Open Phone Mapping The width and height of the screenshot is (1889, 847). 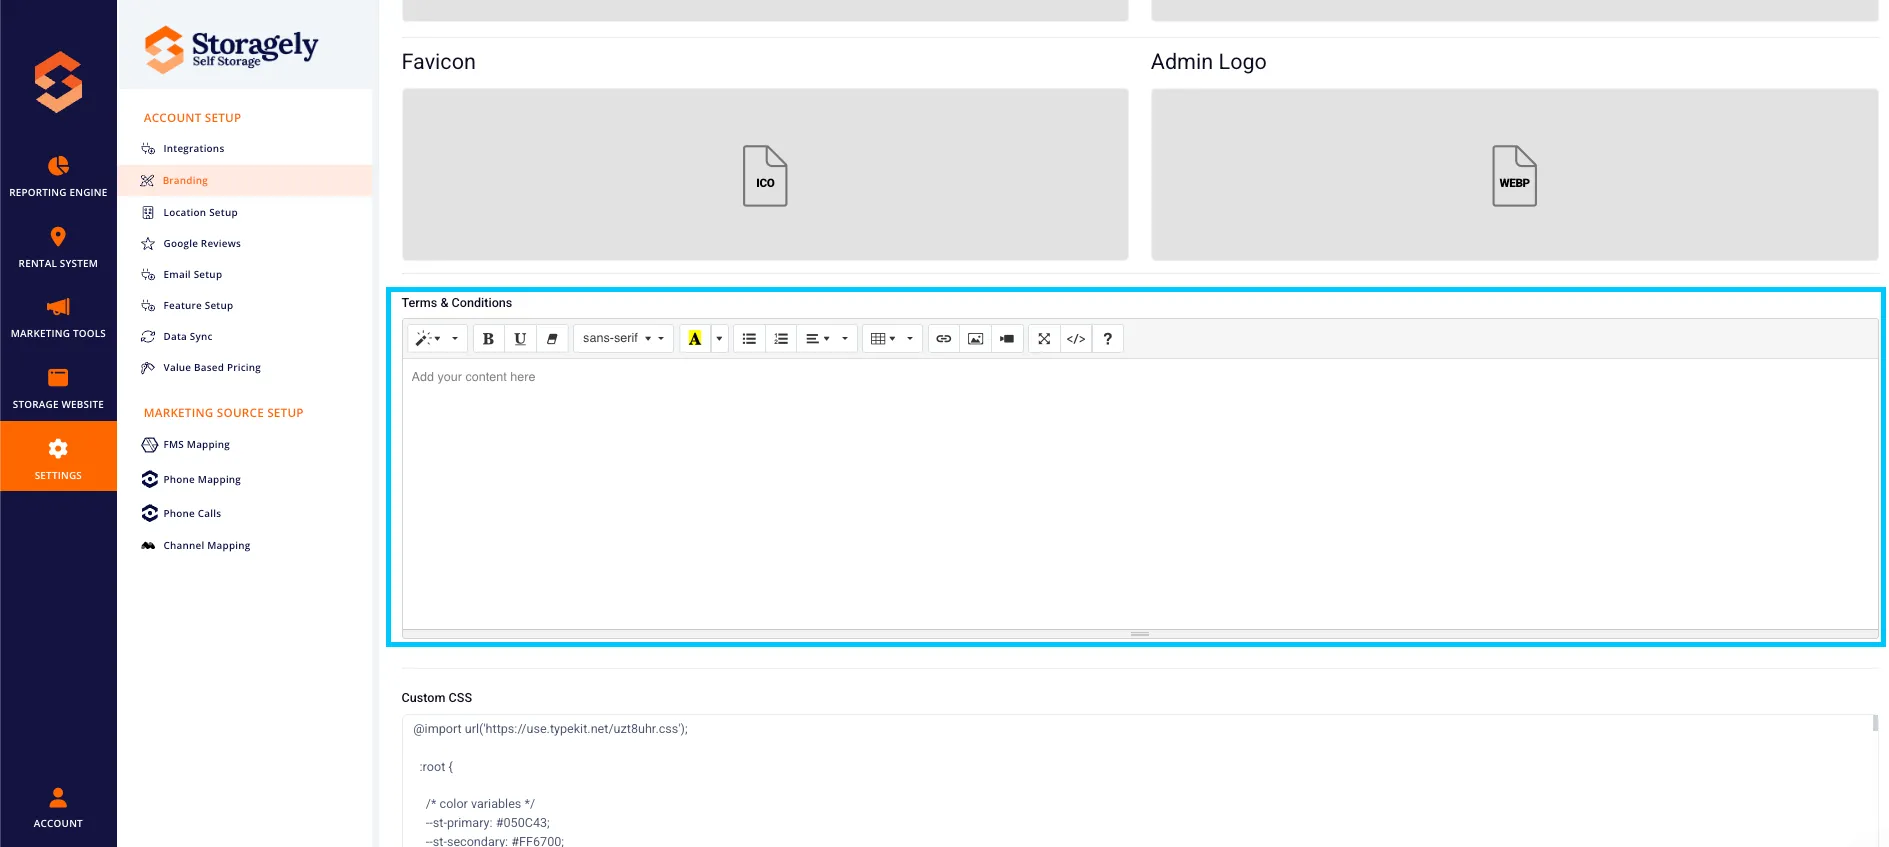point(202,480)
